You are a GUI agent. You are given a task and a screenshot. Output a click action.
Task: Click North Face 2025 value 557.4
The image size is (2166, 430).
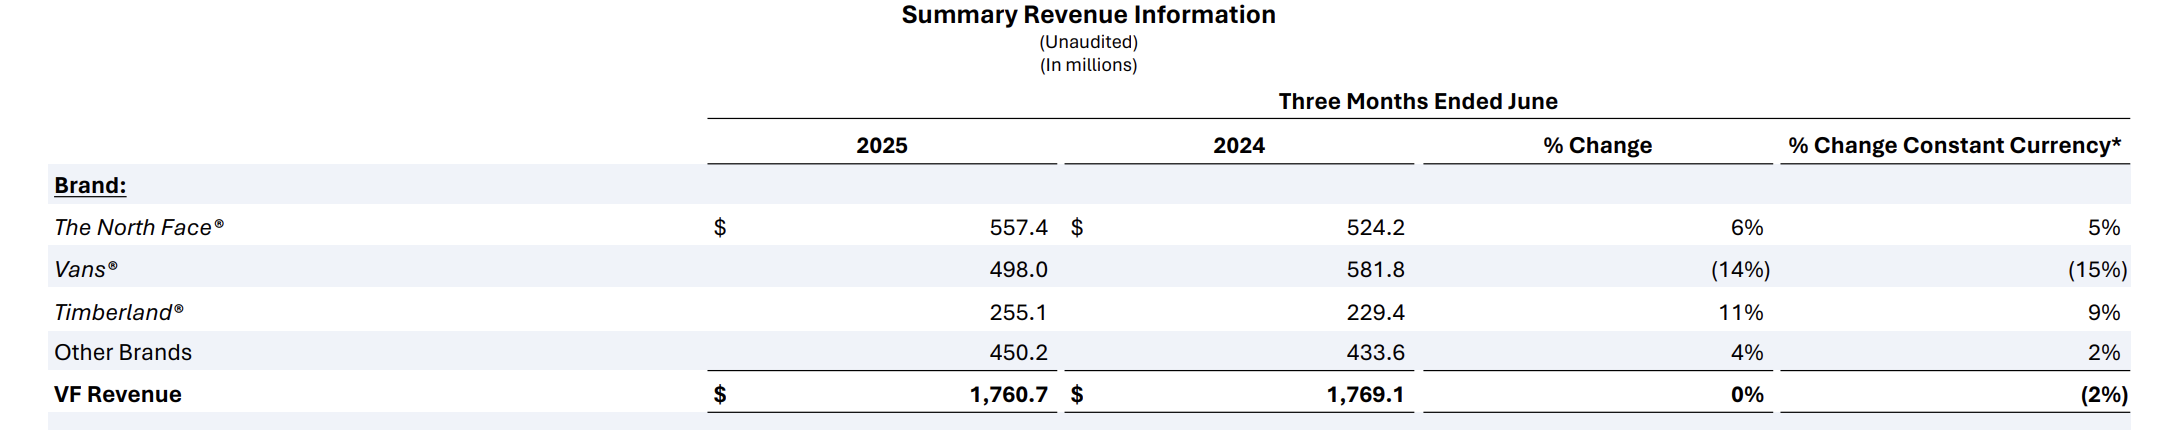click(1018, 227)
